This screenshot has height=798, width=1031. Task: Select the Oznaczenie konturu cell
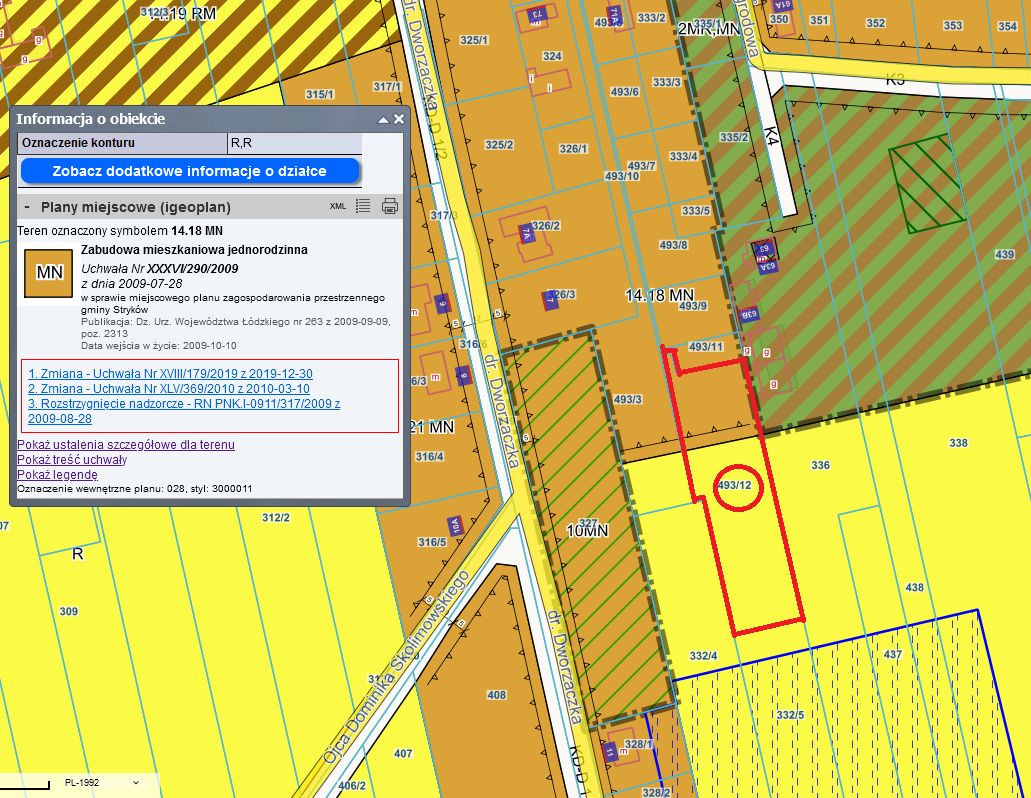[x=122, y=143]
